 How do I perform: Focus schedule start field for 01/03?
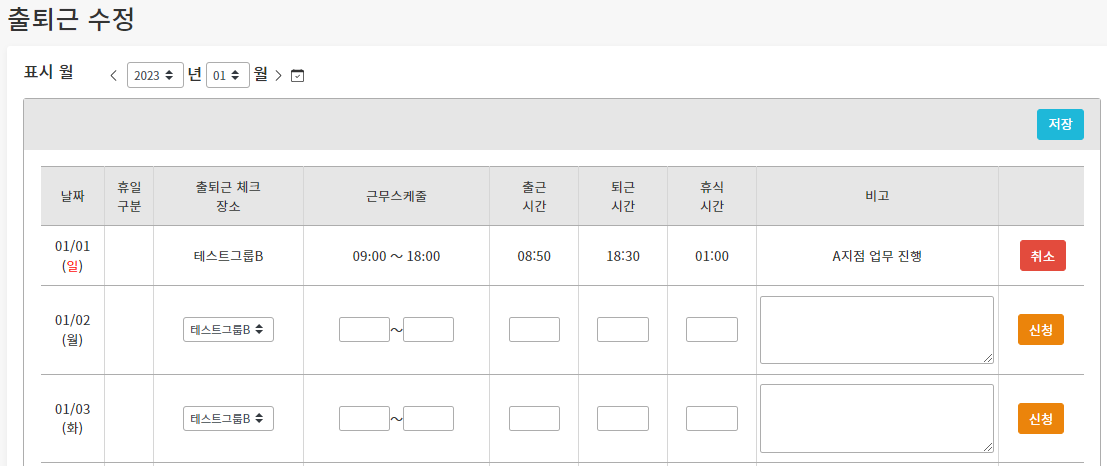click(364, 419)
